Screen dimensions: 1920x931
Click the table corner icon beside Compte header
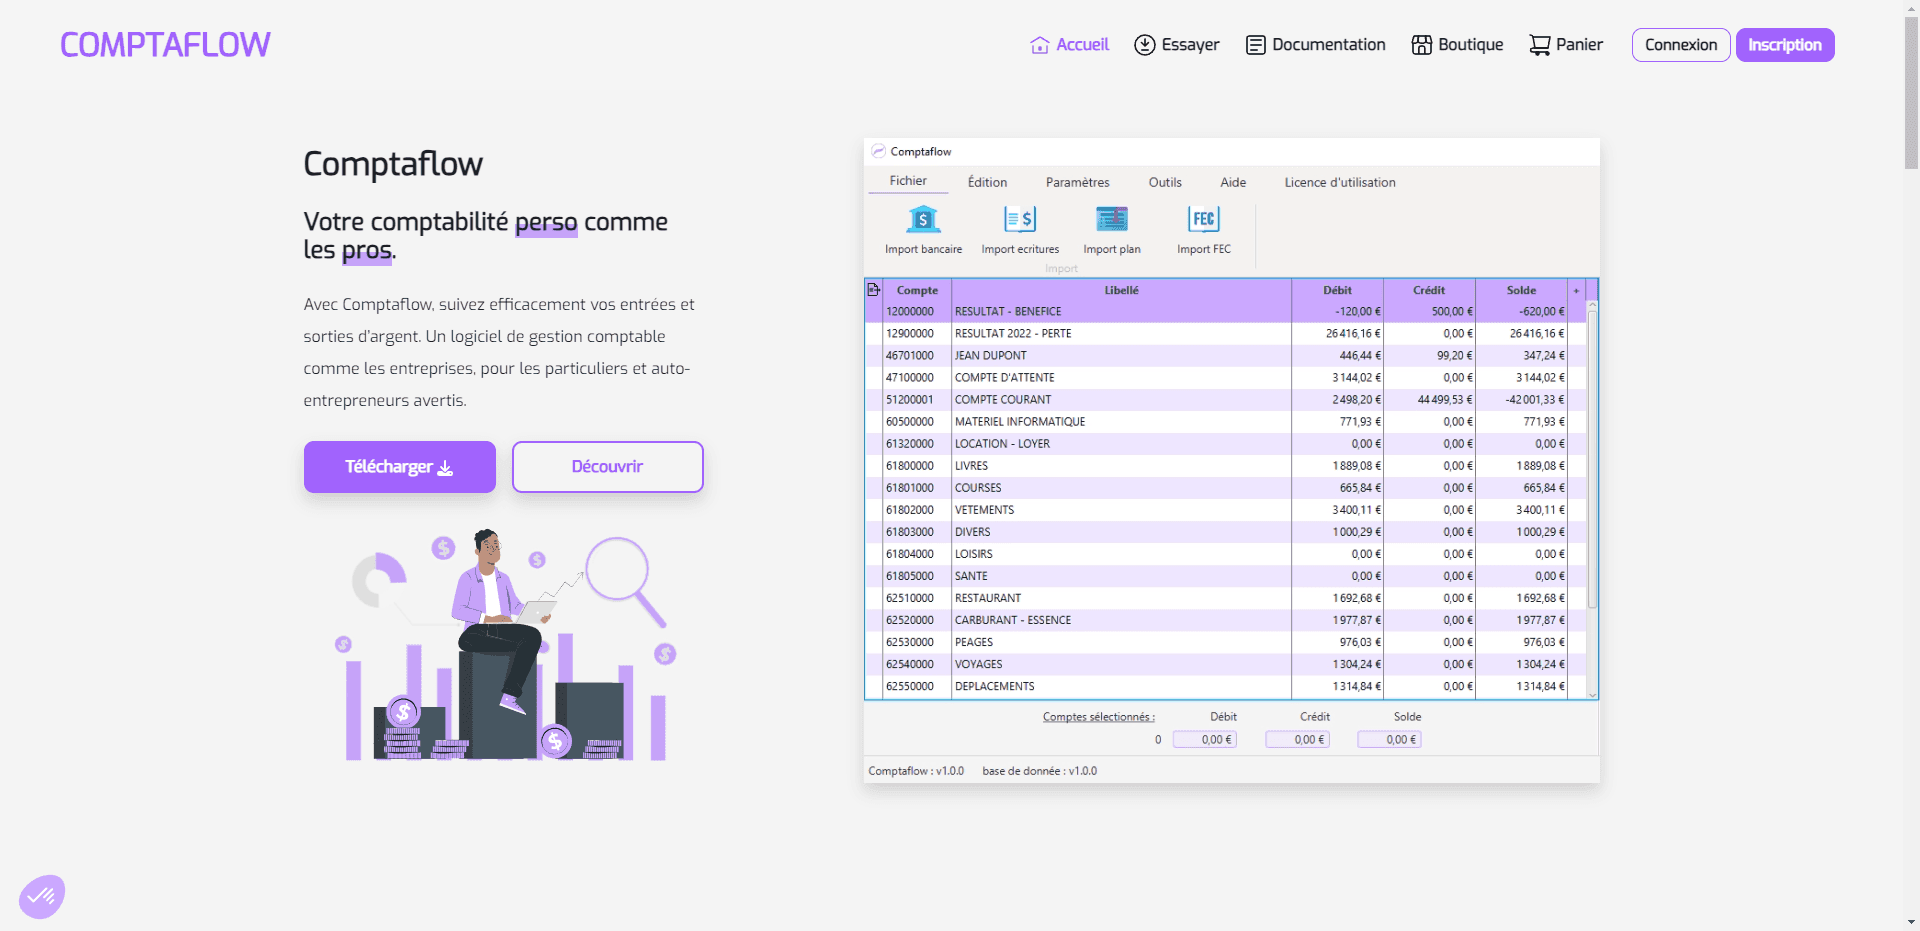(x=873, y=290)
